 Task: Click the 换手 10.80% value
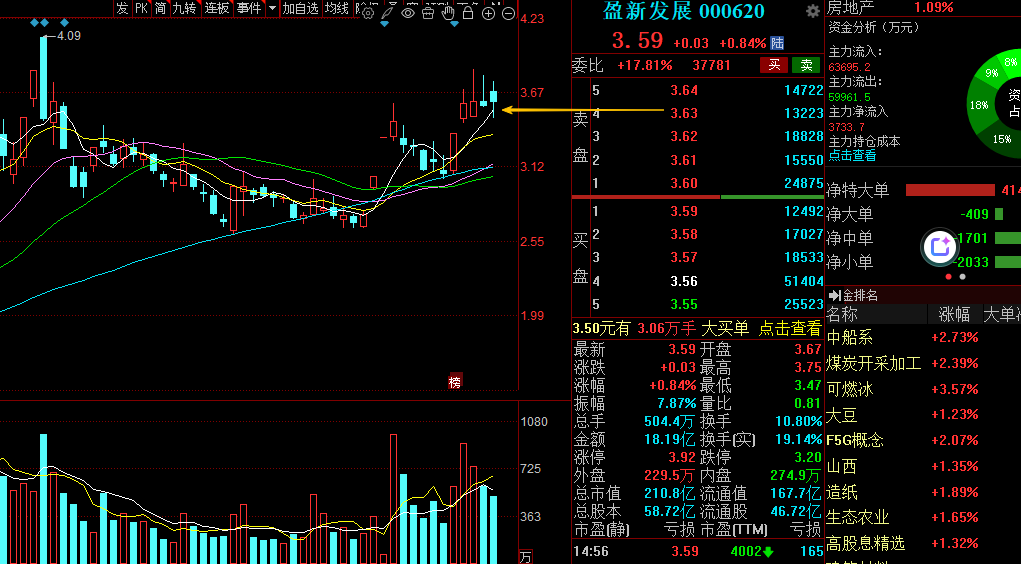pos(798,421)
